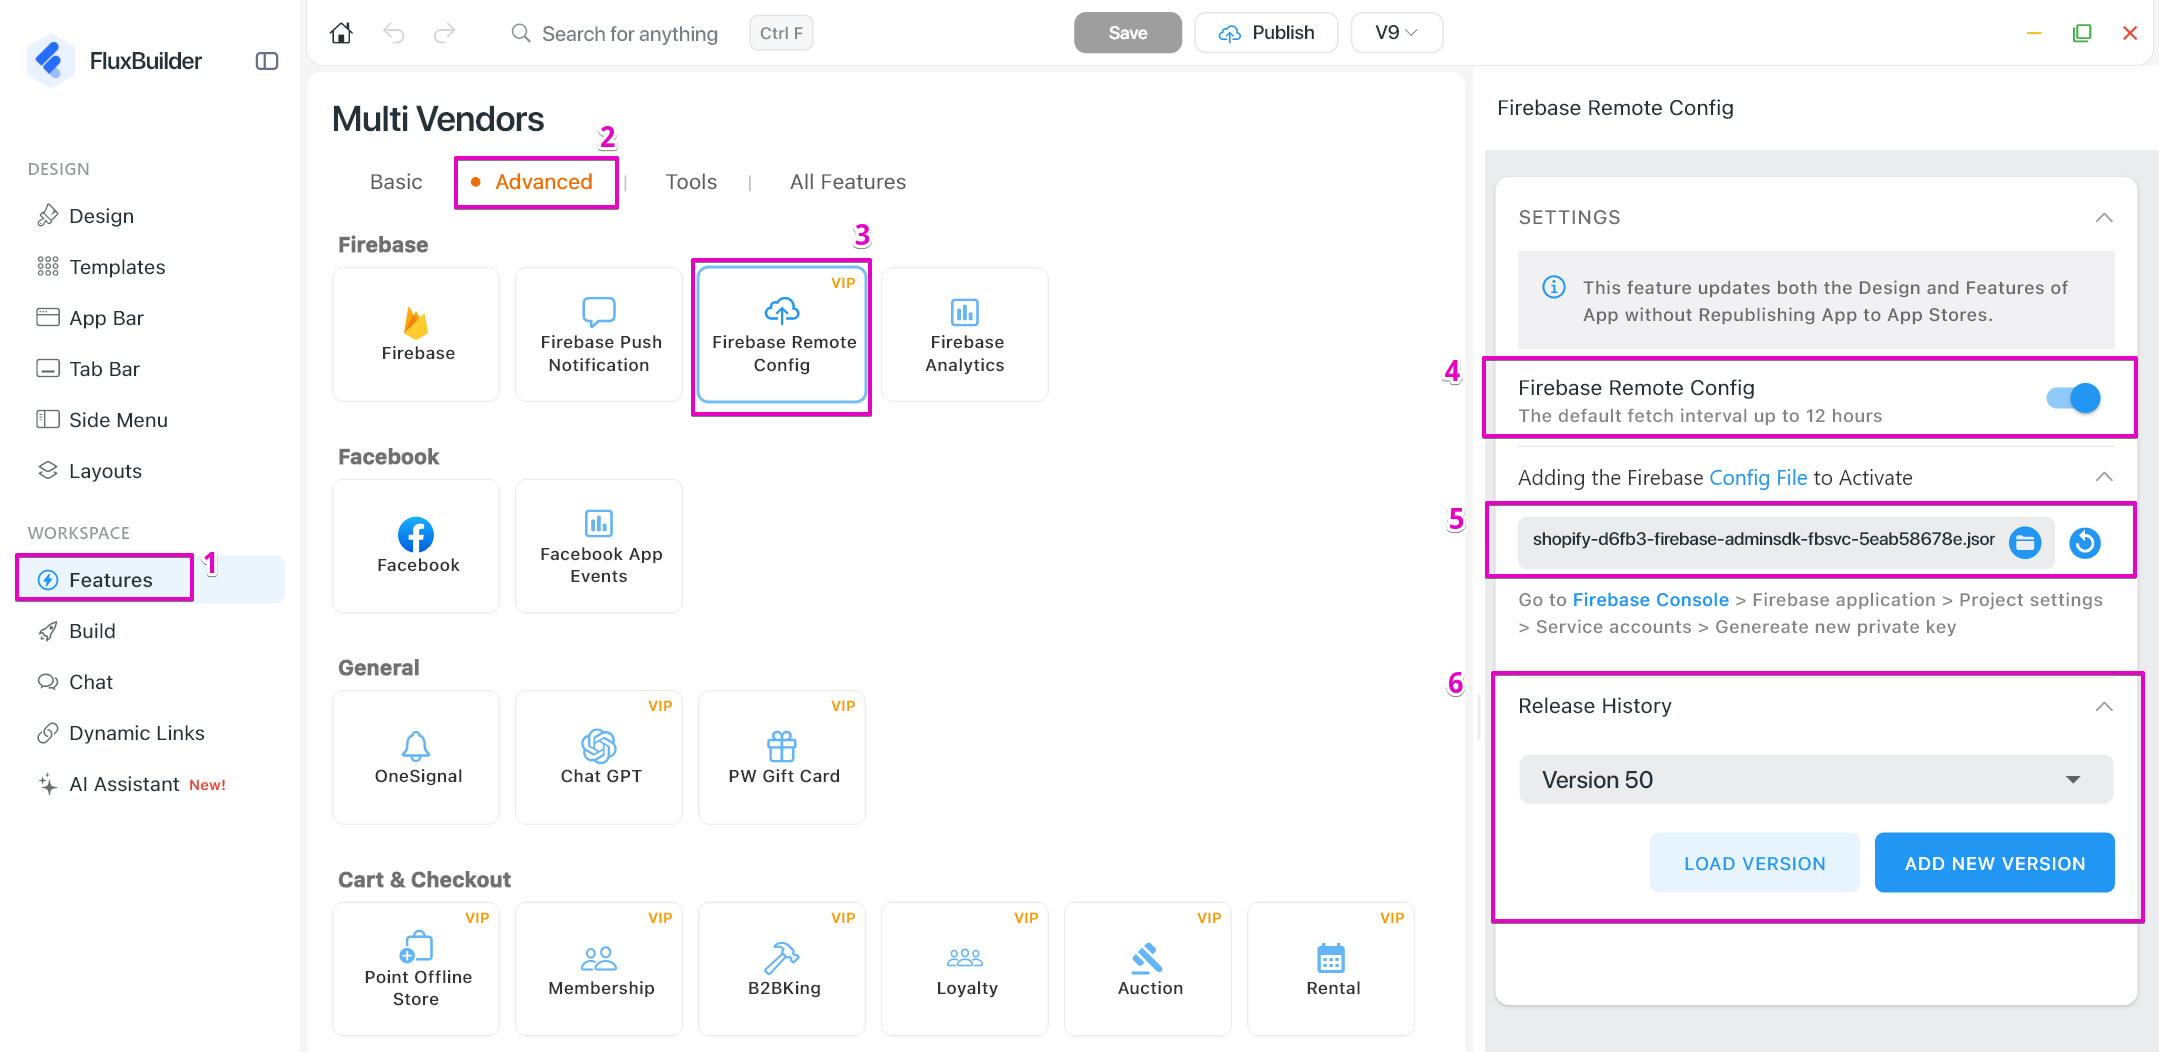The width and height of the screenshot is (2159, 1052).
Task: Open the Auction feature card
Action: click(1148, 969)
